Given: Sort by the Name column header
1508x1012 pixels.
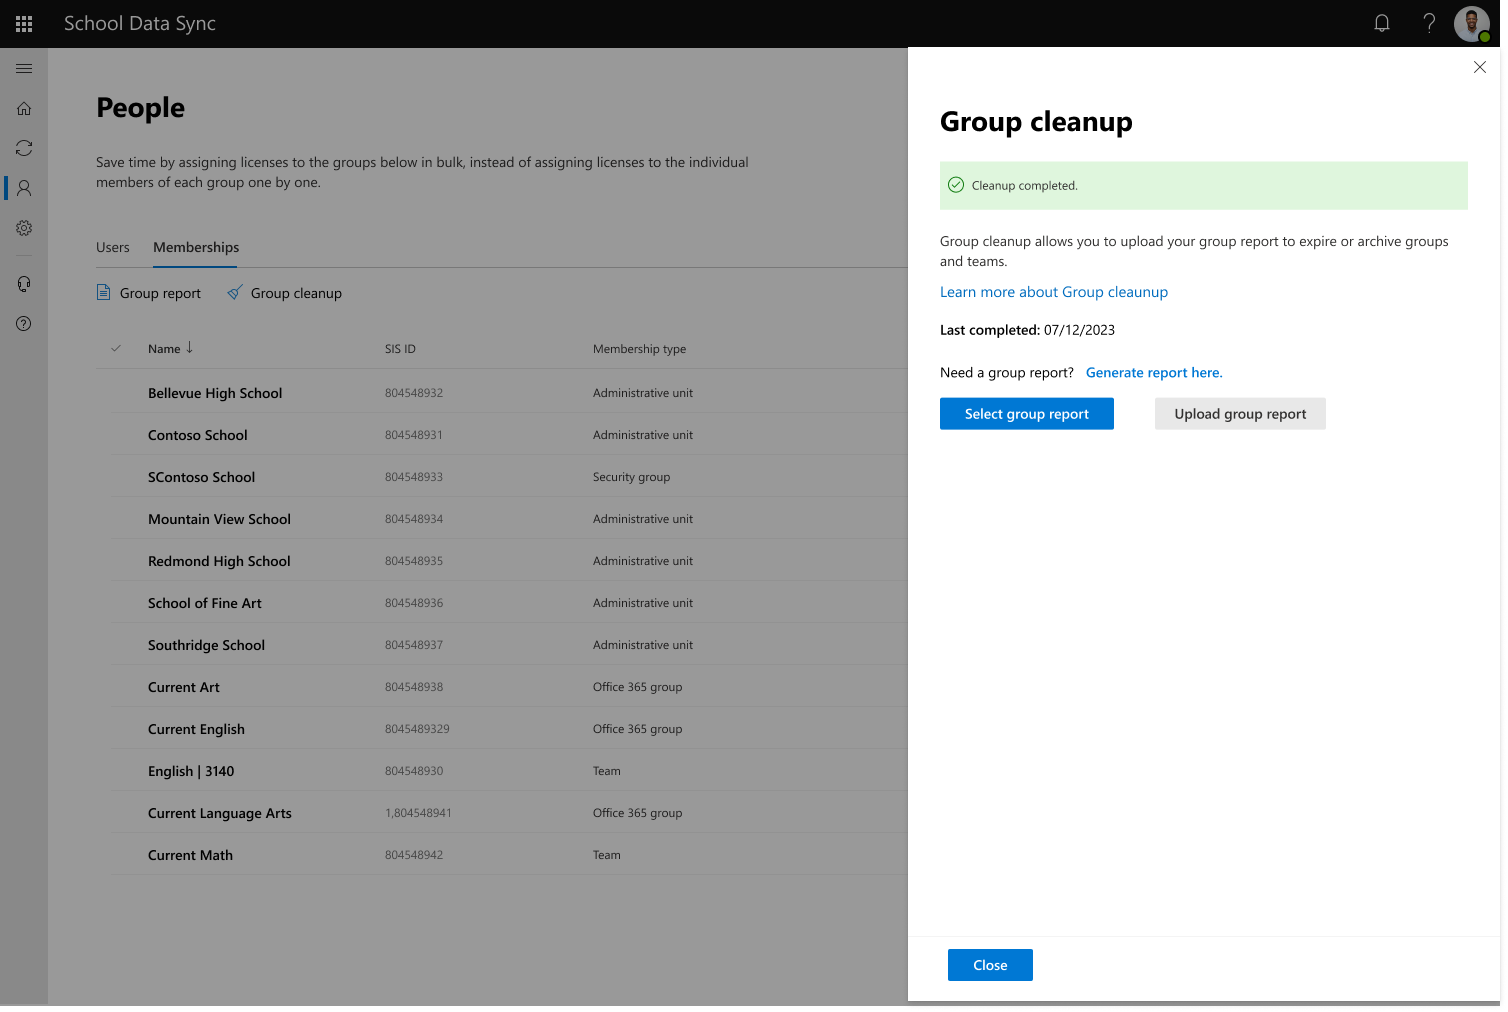Looking at the screenshot, I should click(165, 349).
